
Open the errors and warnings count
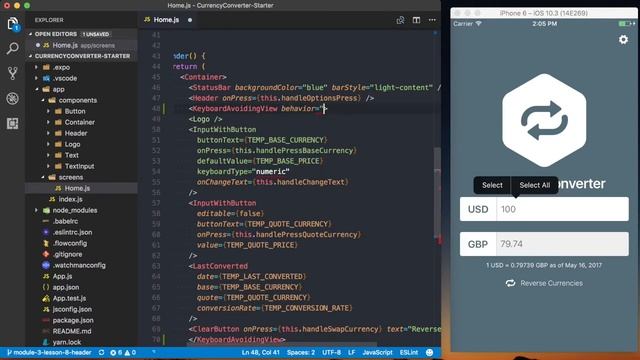(123, 352)
